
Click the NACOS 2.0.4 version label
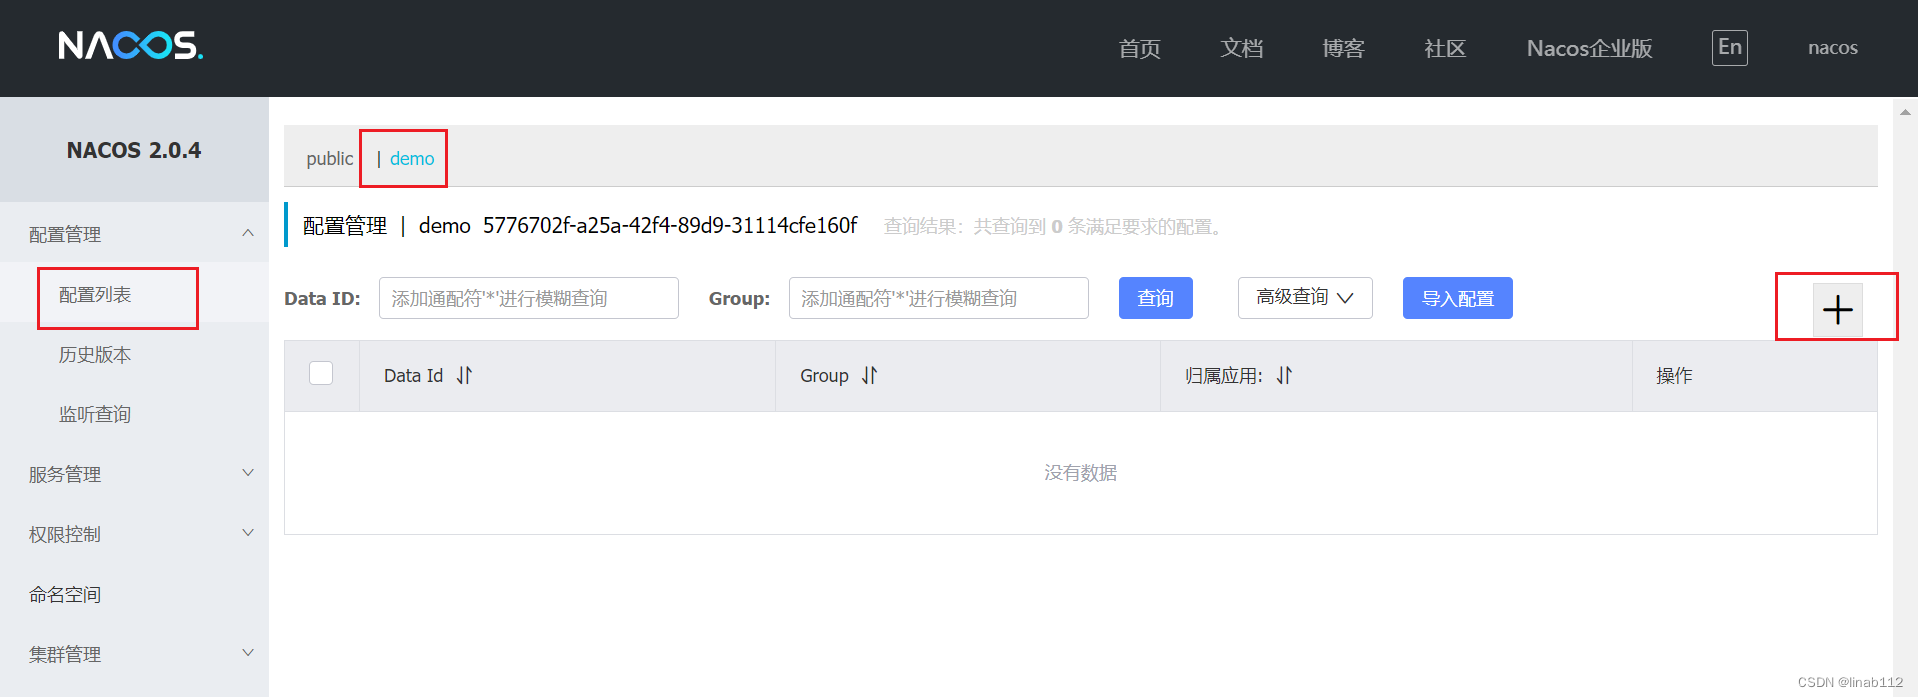click(134, 150)
